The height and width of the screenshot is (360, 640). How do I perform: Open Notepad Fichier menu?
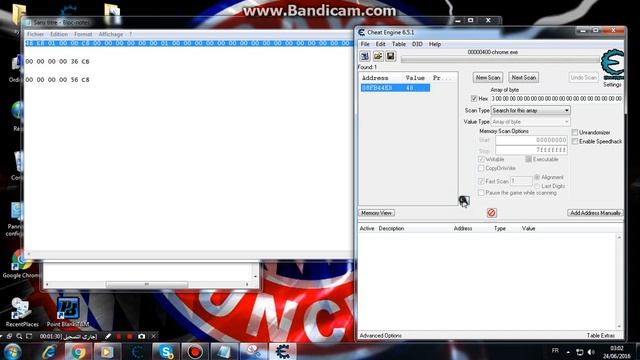coord(36,34)
